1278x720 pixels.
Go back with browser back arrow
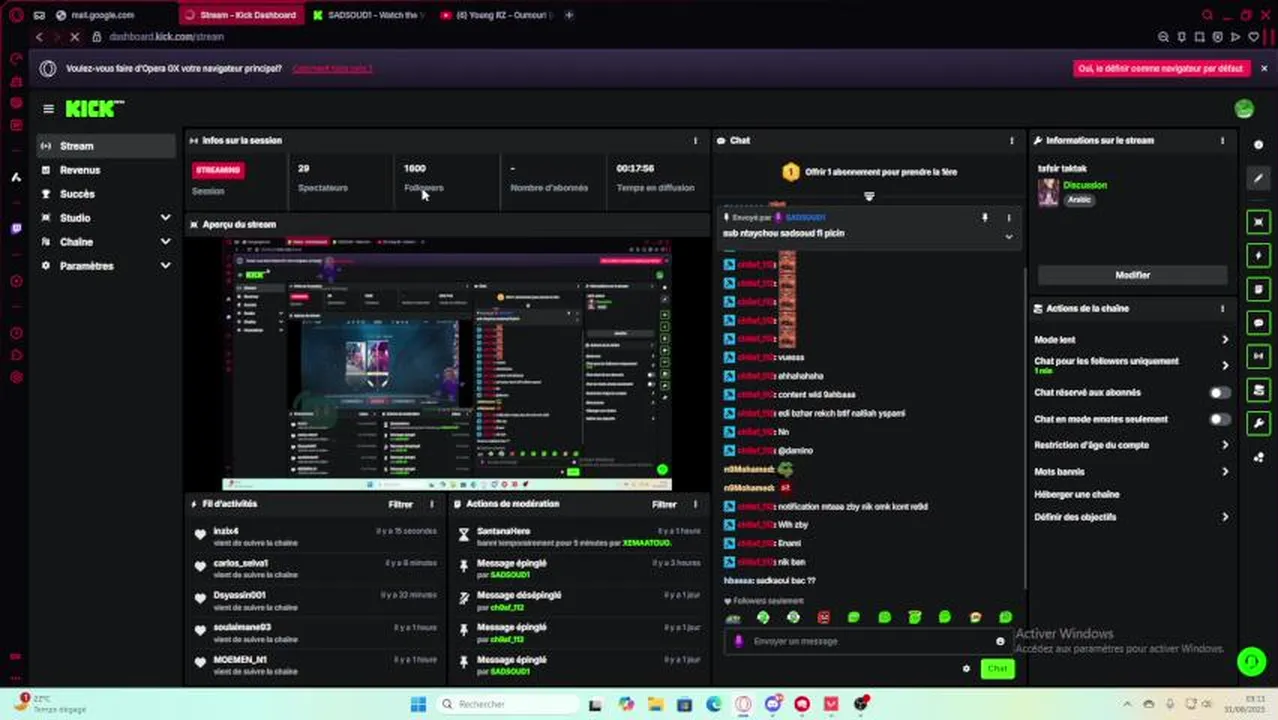click(39, 37)
